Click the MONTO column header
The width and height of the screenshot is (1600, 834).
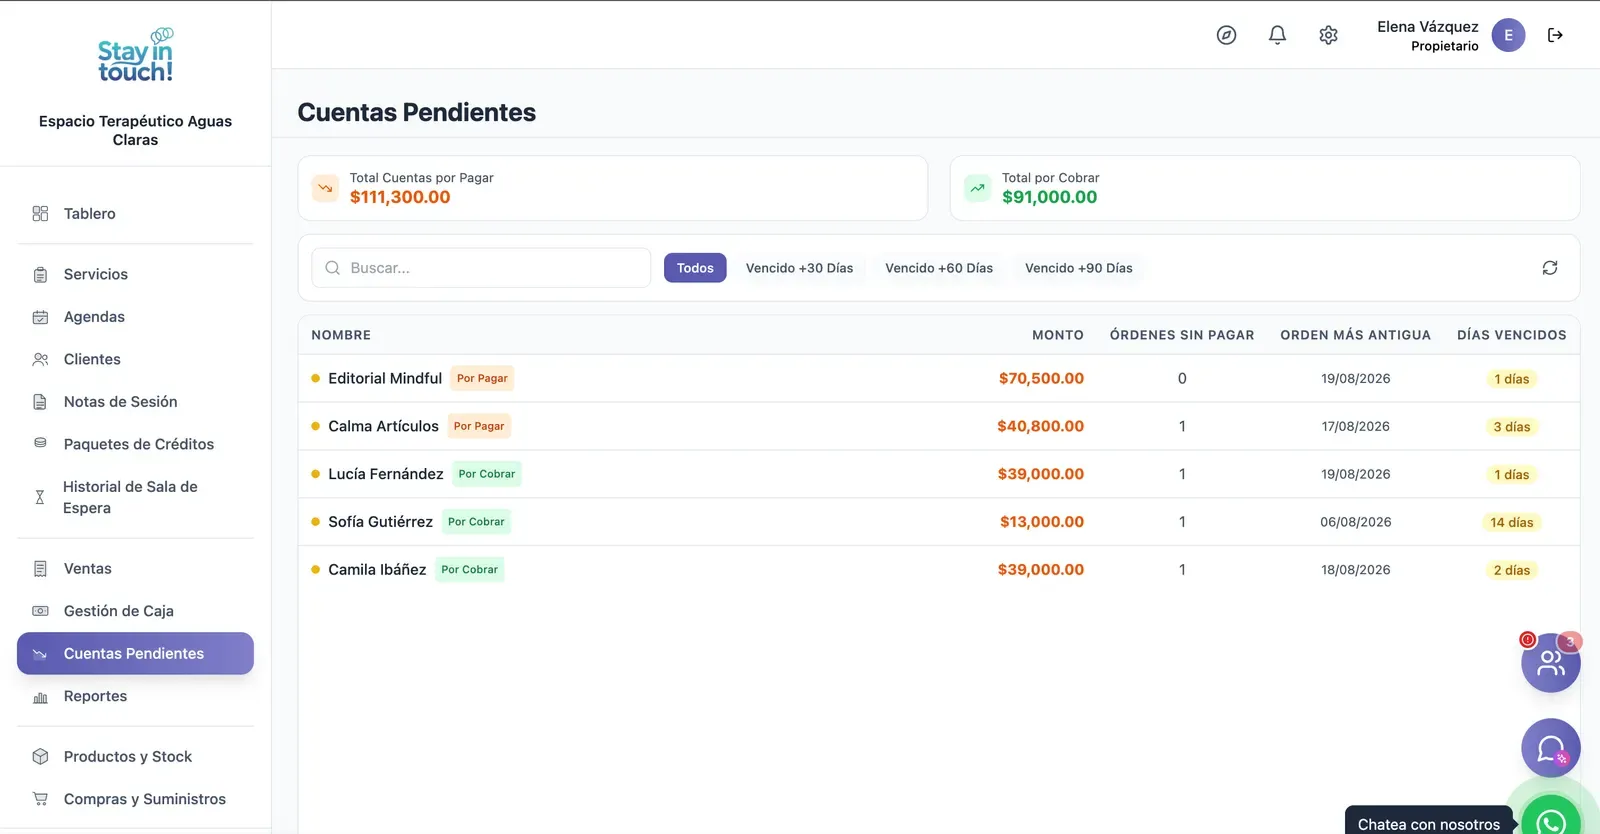[x=1058, y=335]
